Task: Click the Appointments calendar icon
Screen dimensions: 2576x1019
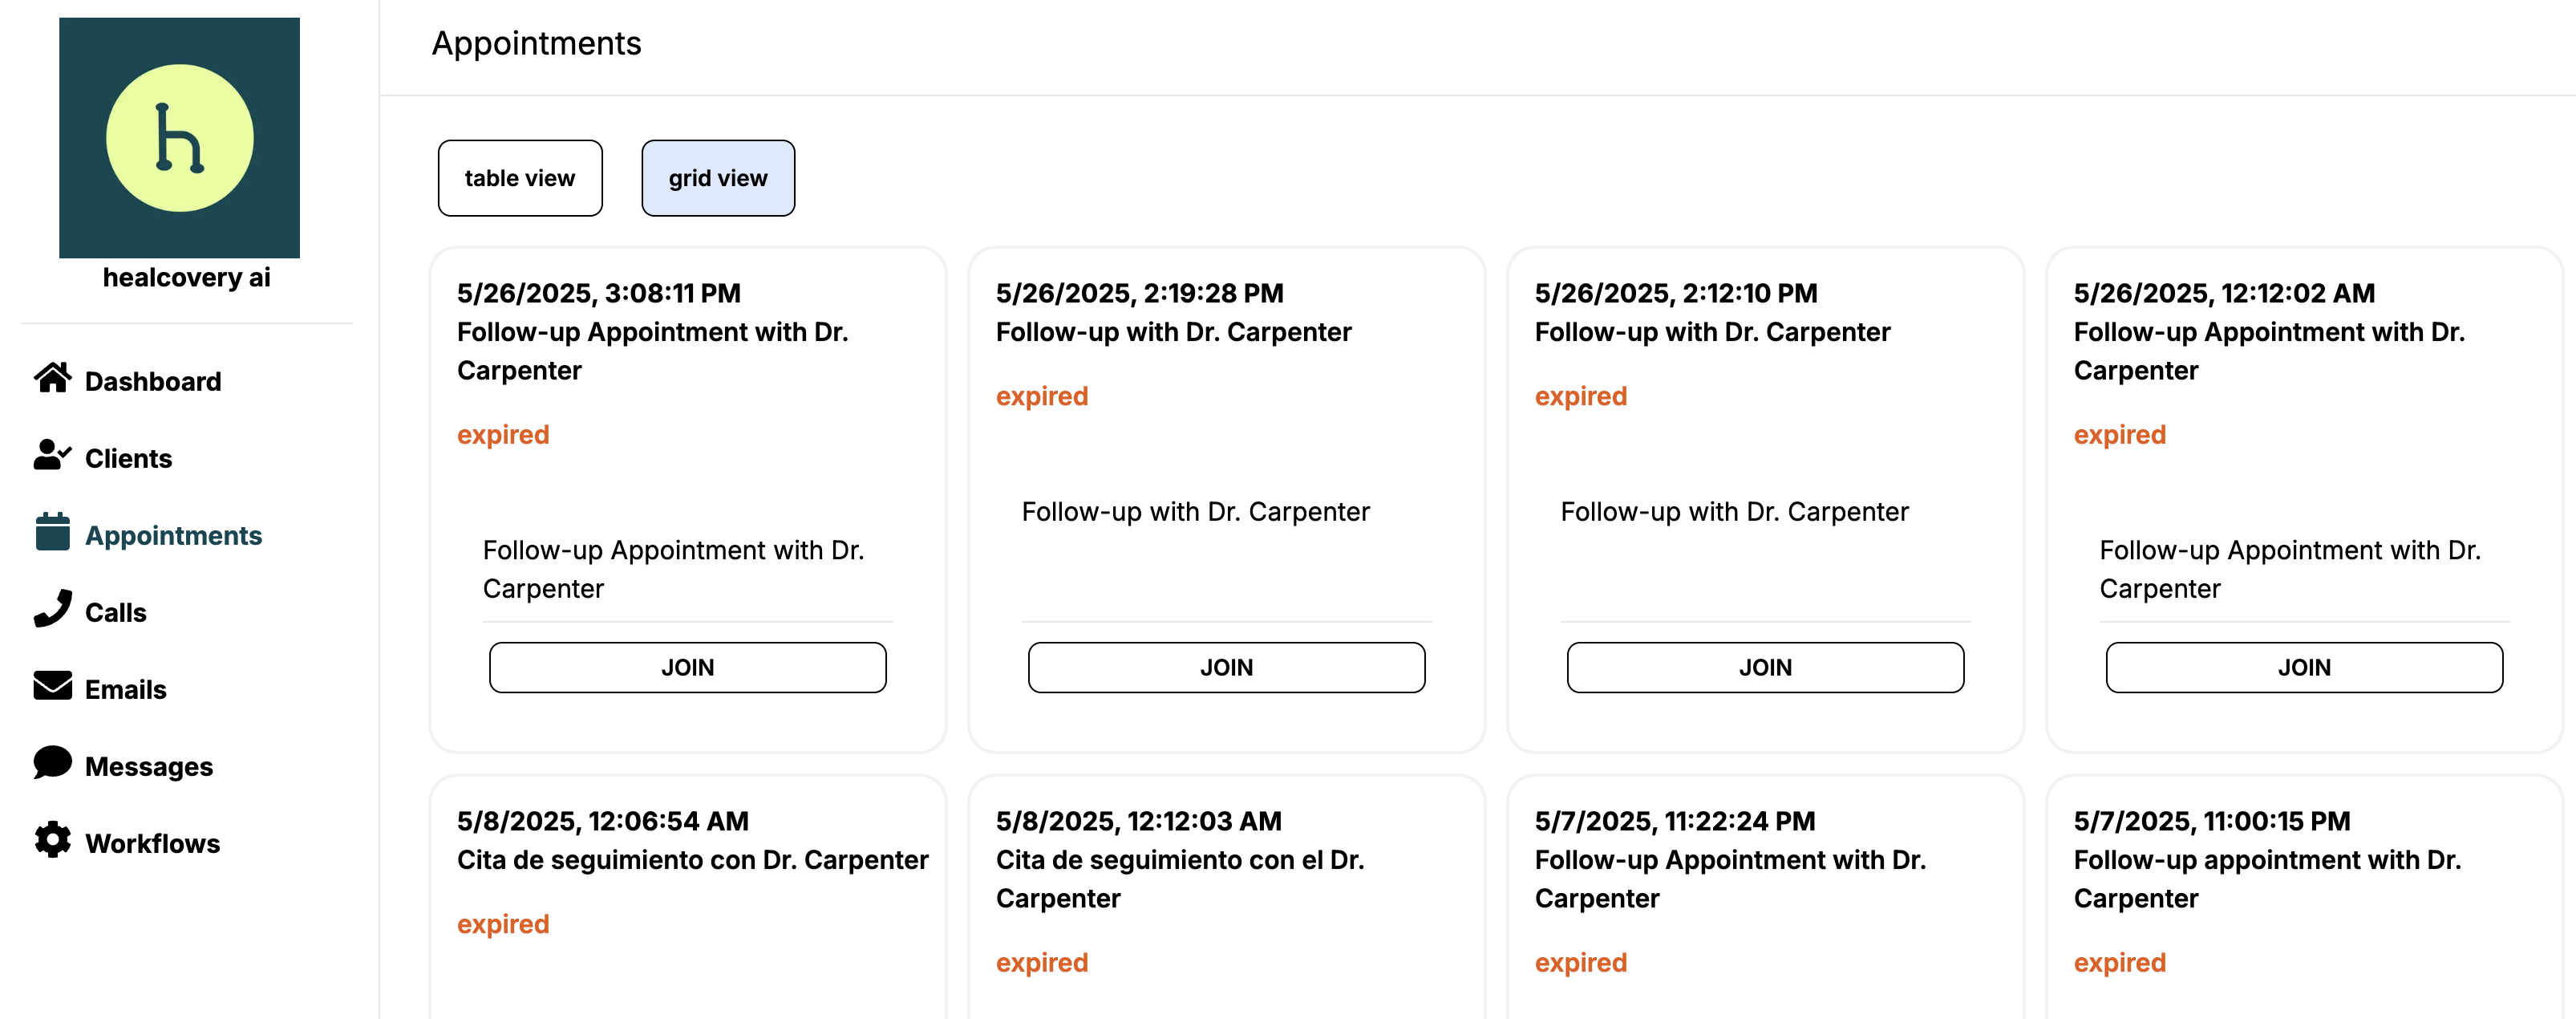Action: pos(52,533)
